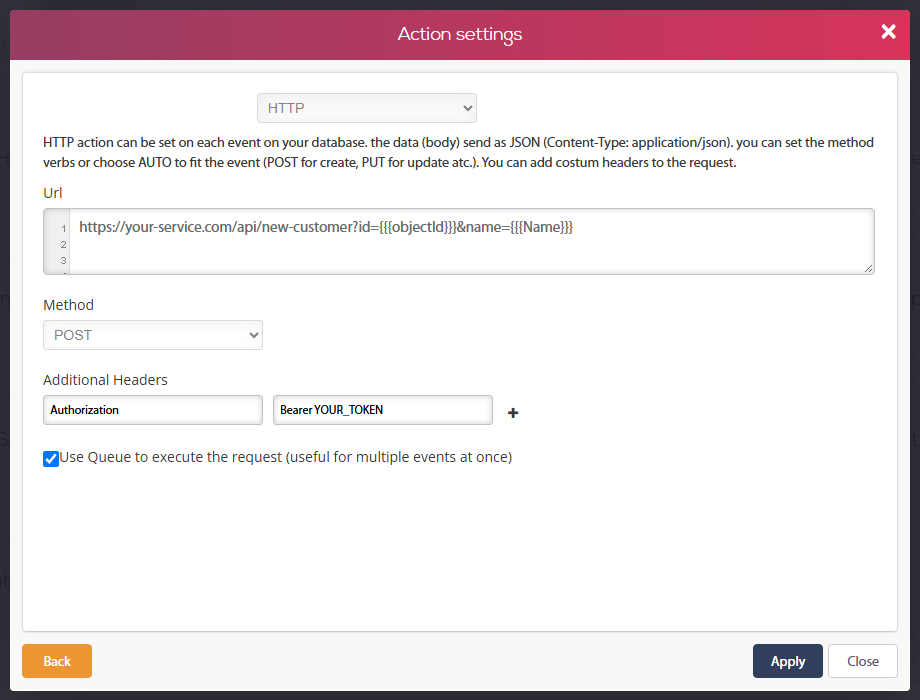920x700 pixels.
Task: Click the 'Action settings' title text
Action: [459, 34]
